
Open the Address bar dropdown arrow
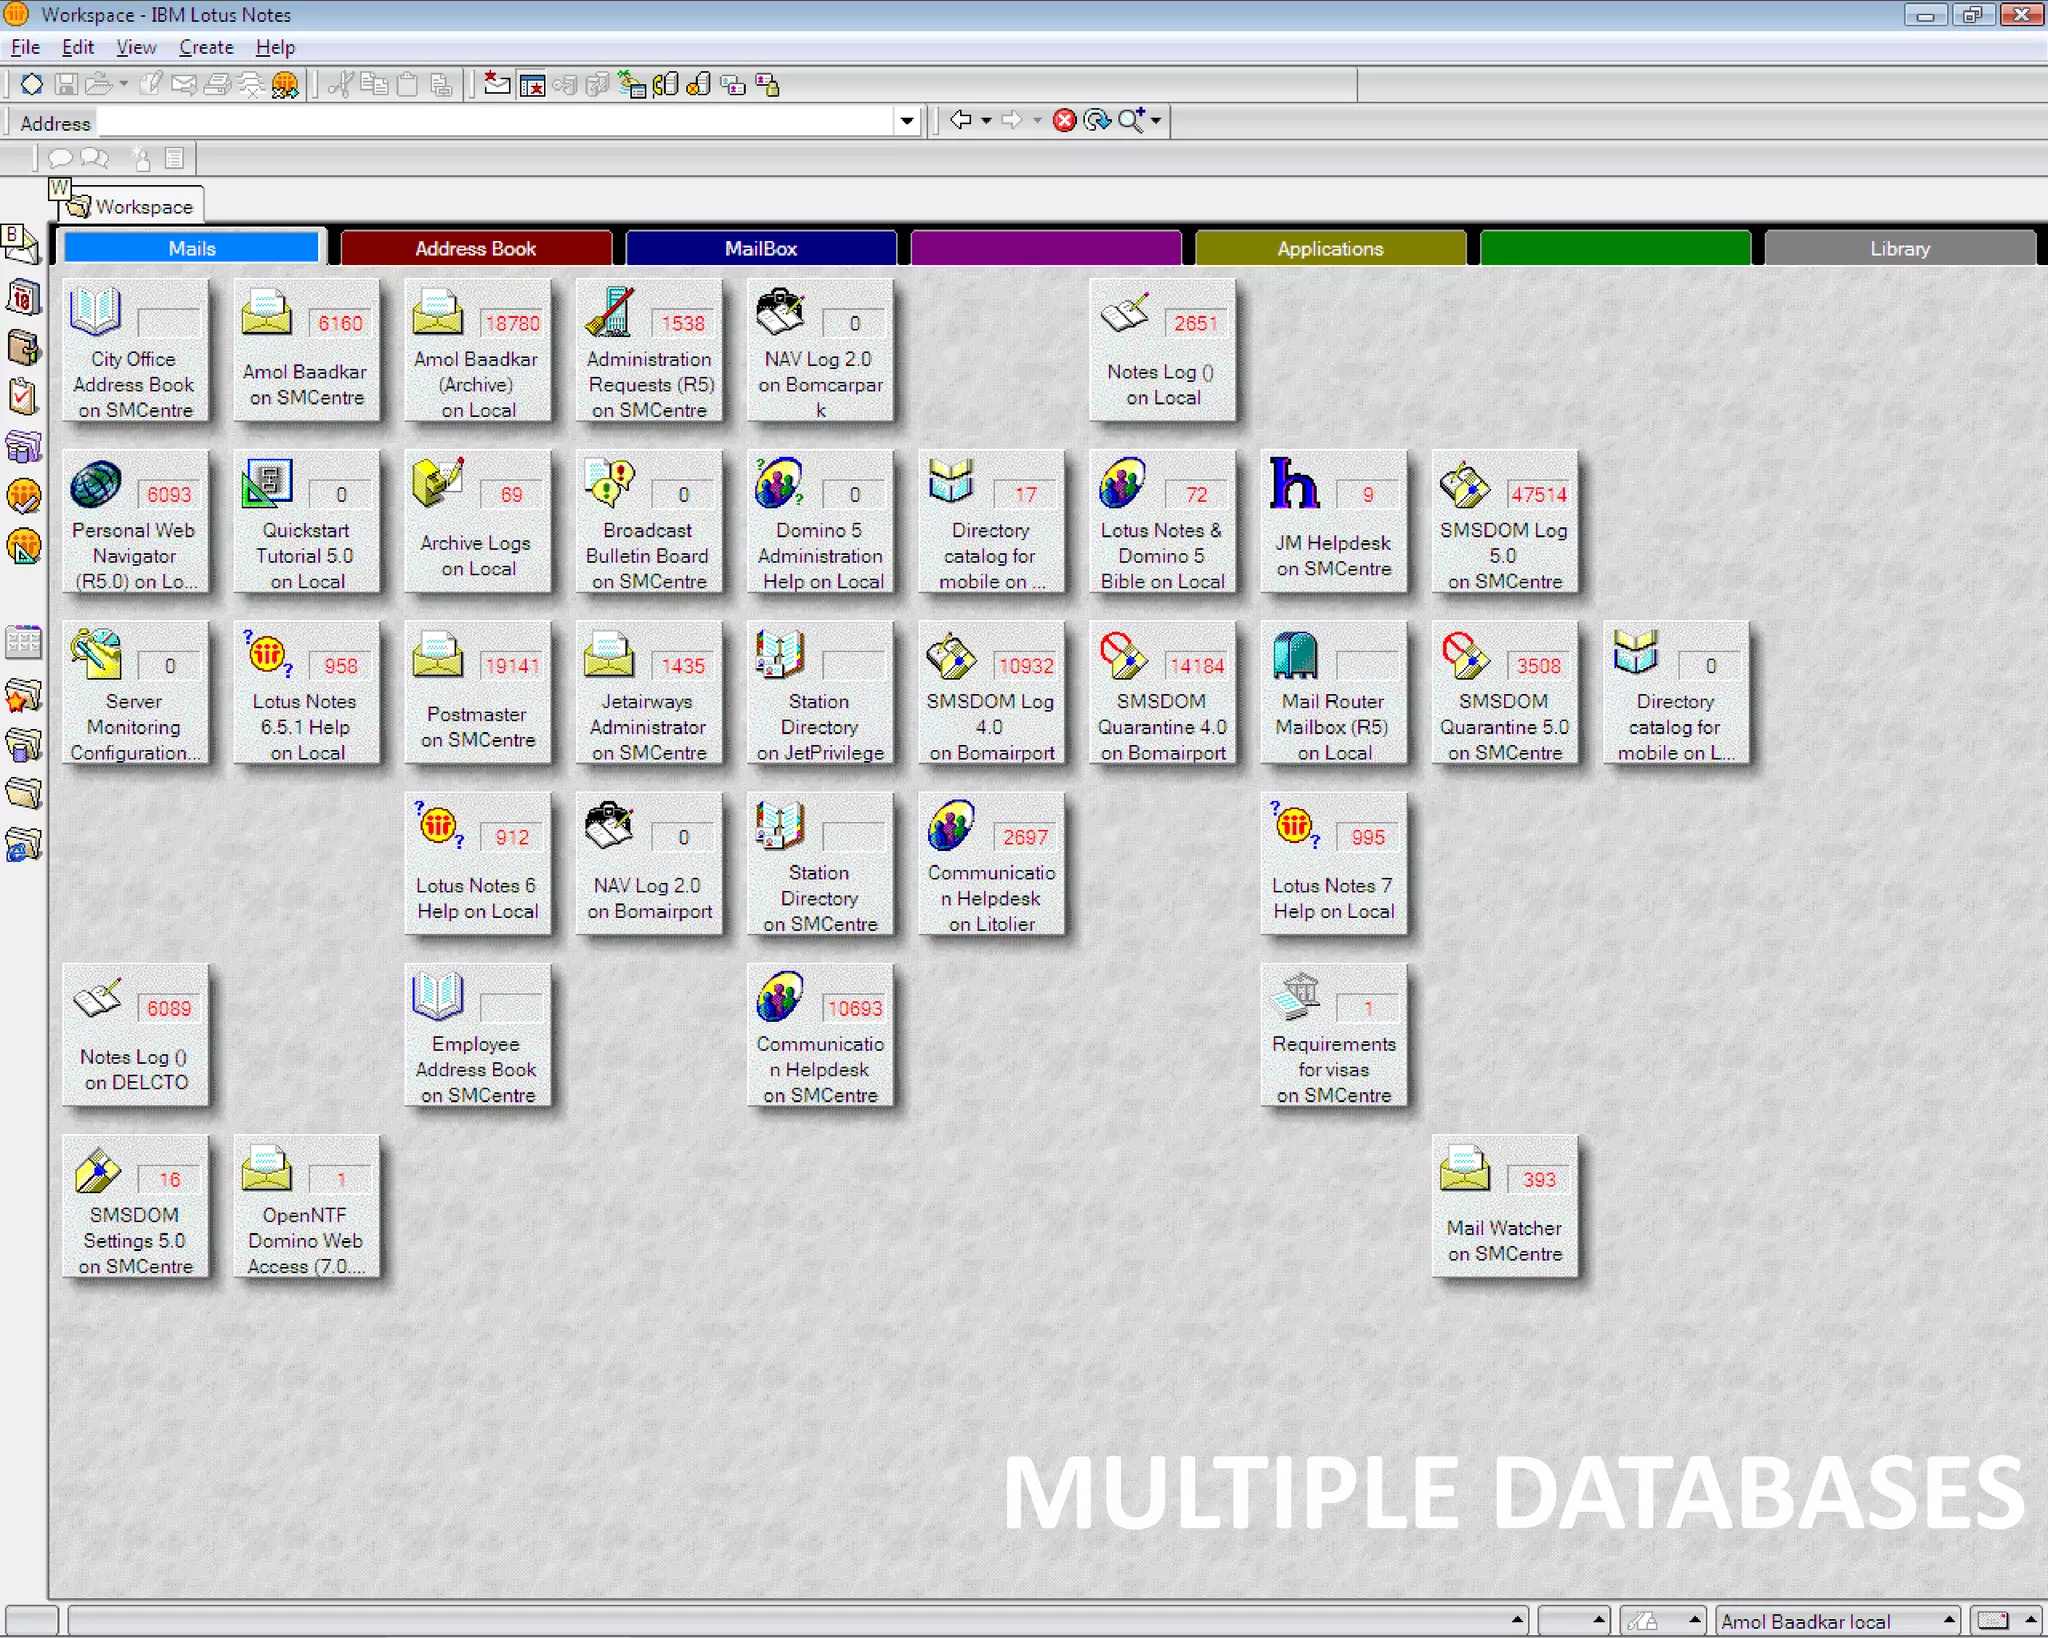907,121
